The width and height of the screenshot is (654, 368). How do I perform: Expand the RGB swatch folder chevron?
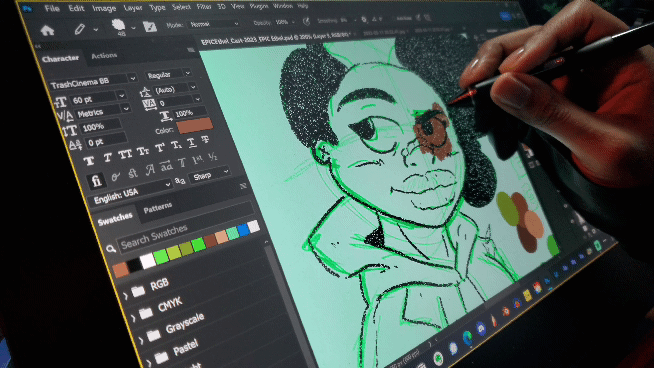pyautogui.click(x=126, y=296)
